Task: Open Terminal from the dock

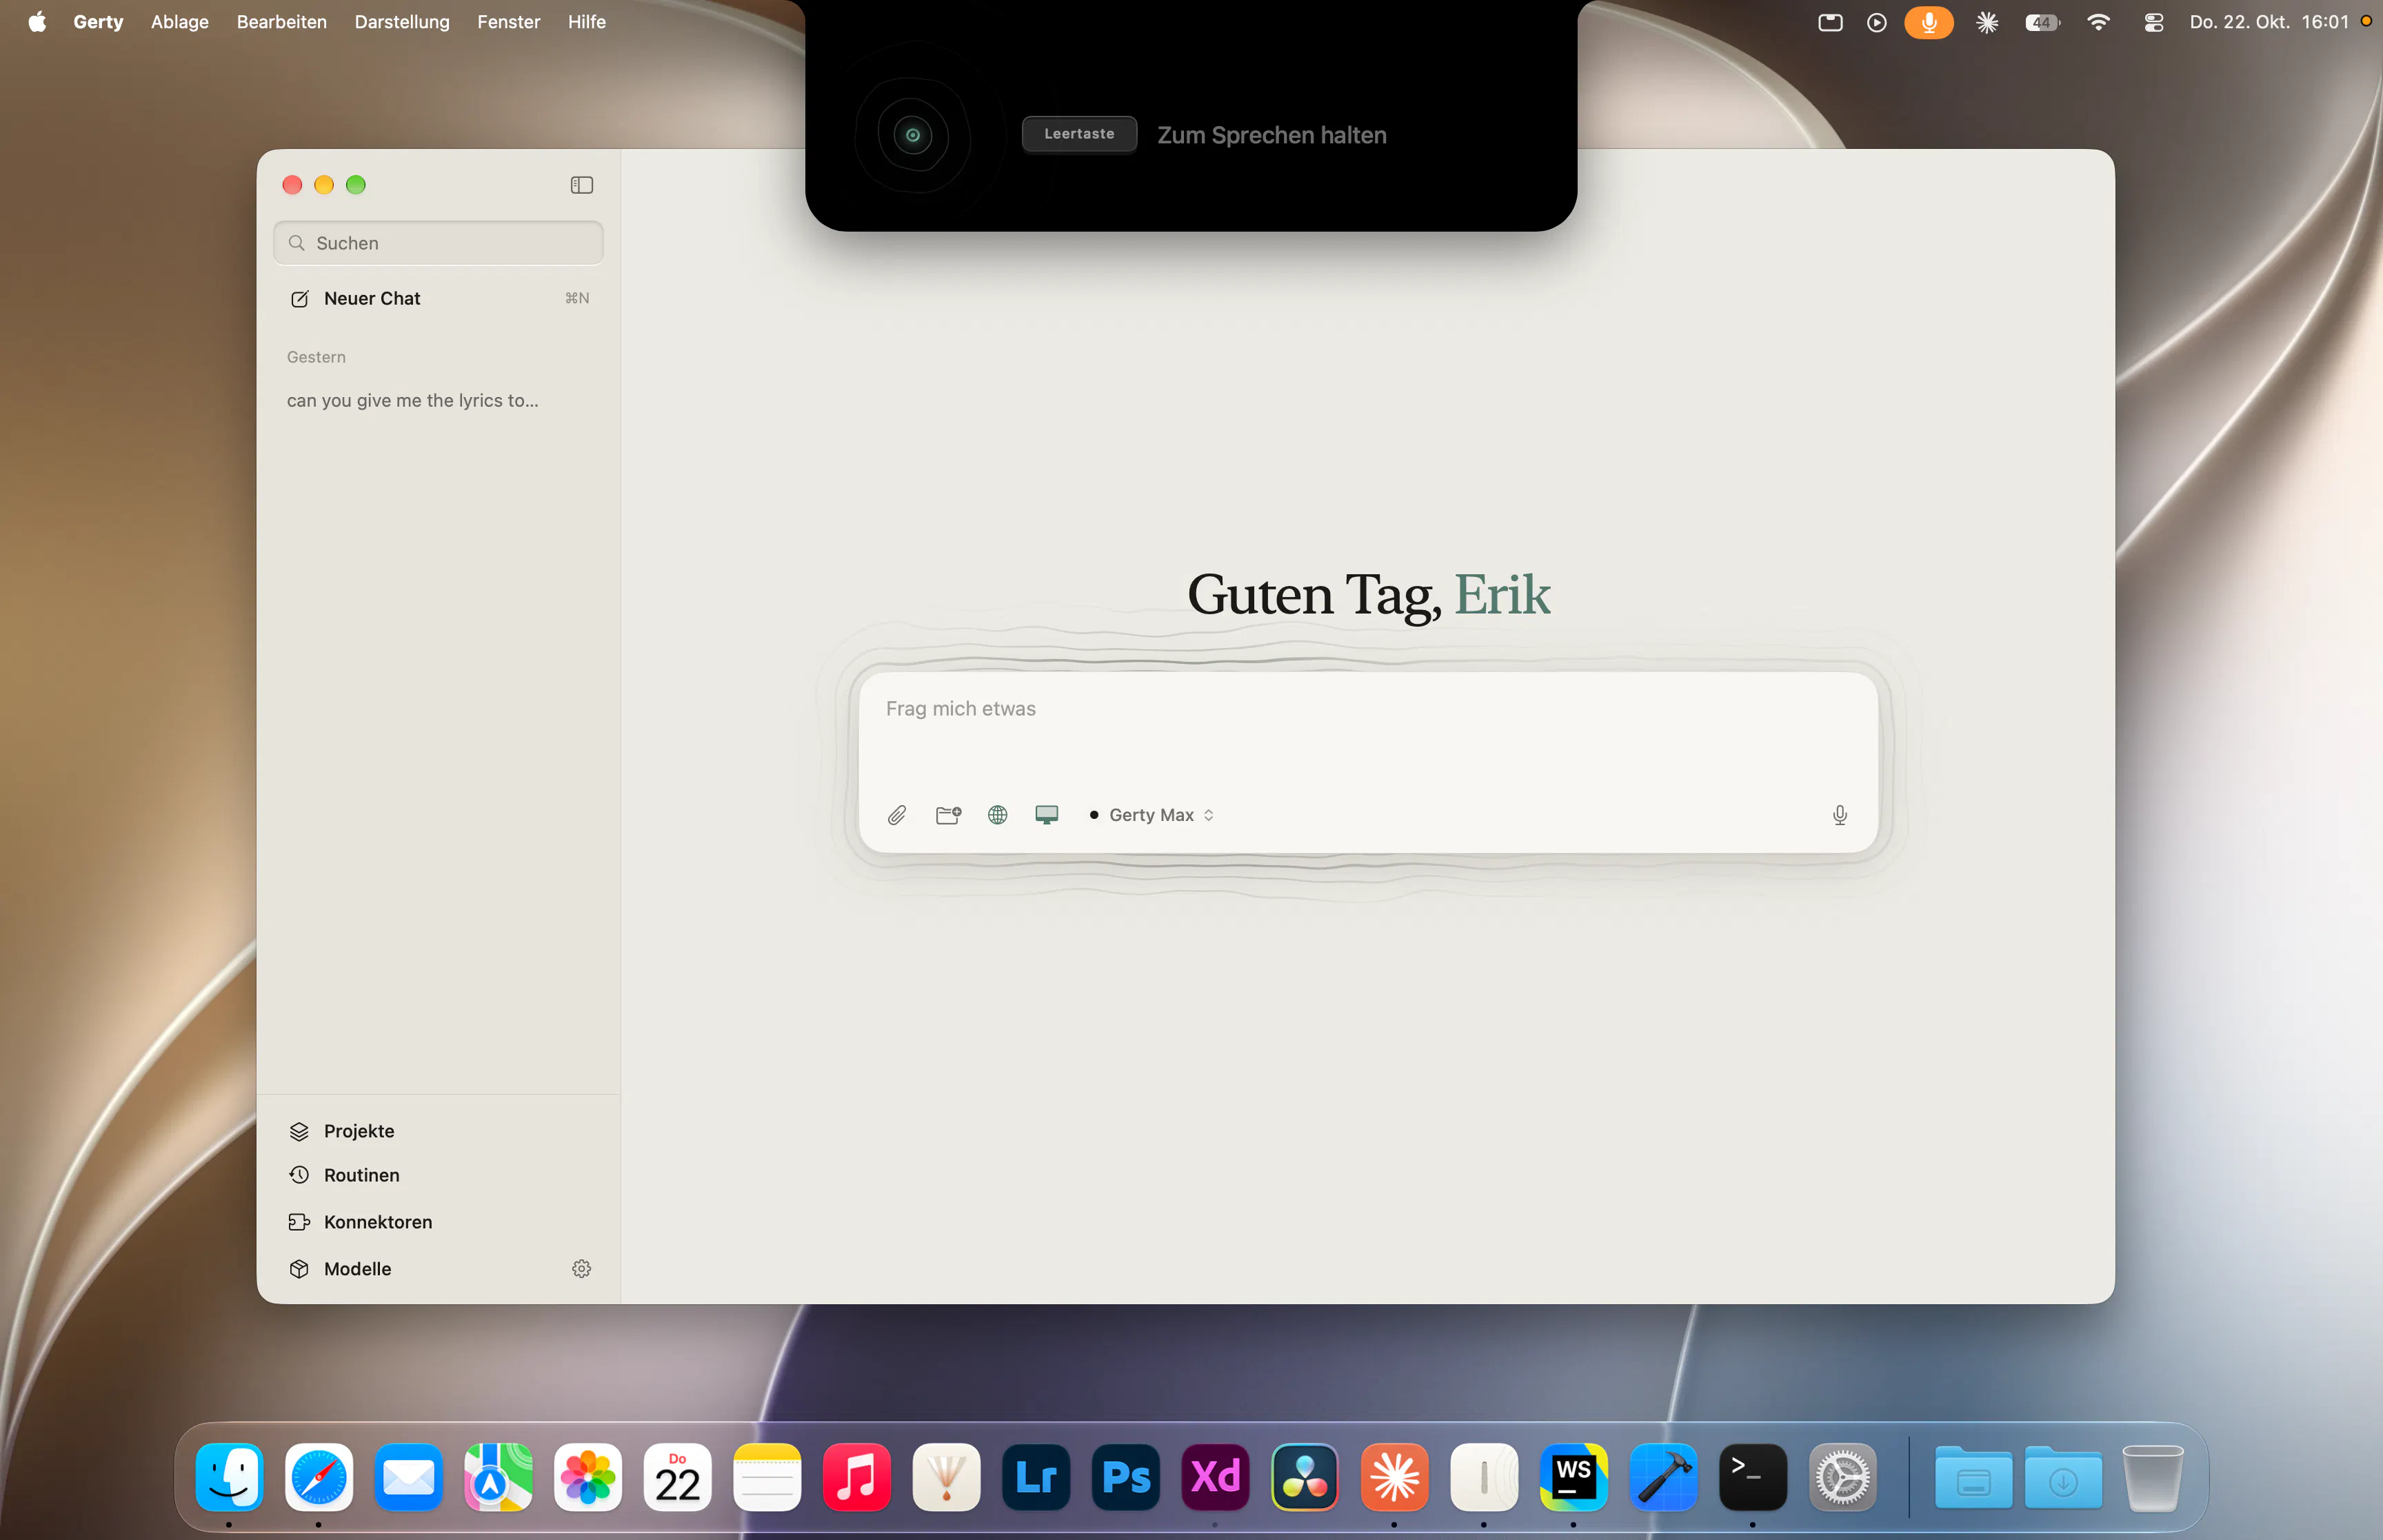Action: click(1753, 1477)
